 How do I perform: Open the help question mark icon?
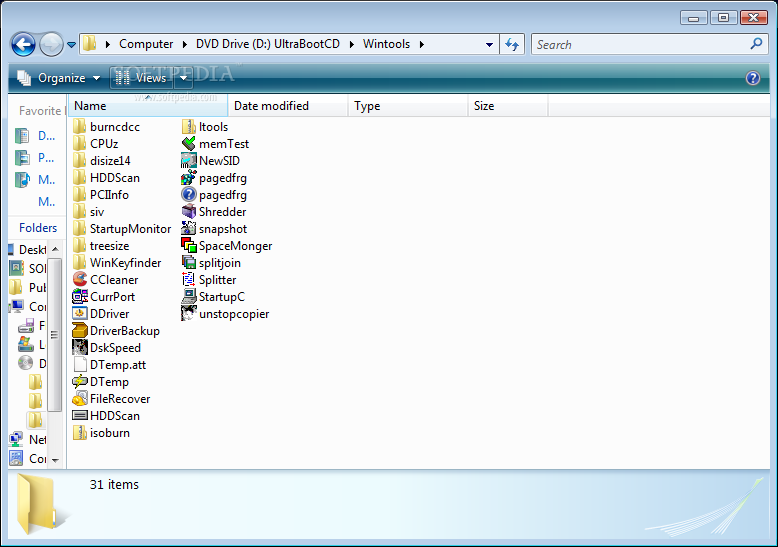pos(753,78)
